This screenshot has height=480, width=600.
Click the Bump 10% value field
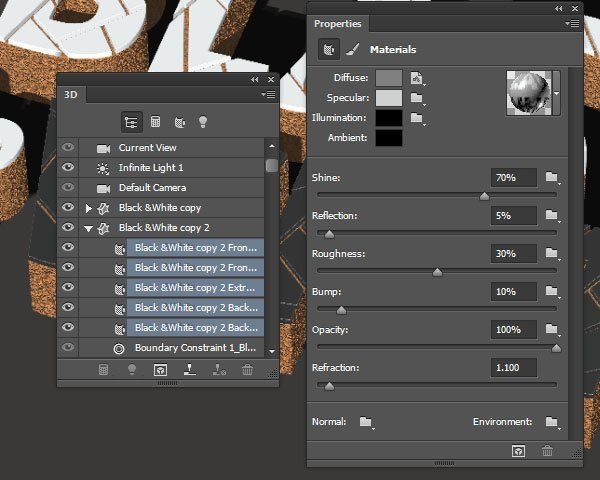point(514,292)
